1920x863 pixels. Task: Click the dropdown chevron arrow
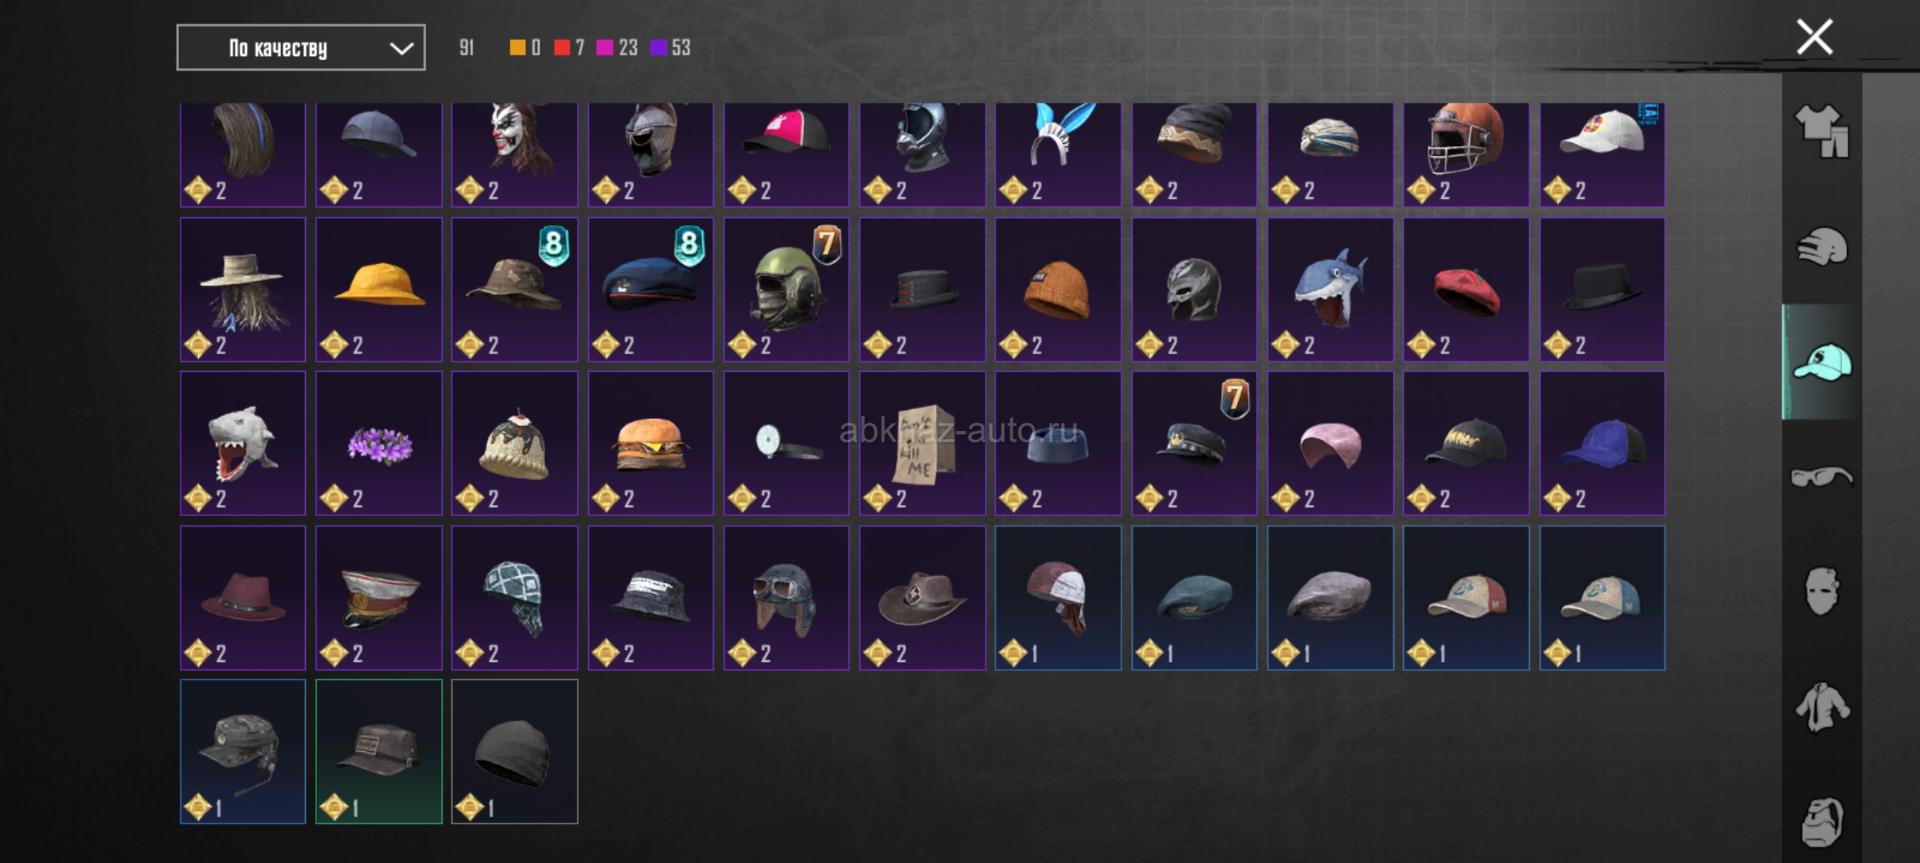point(401,48)
